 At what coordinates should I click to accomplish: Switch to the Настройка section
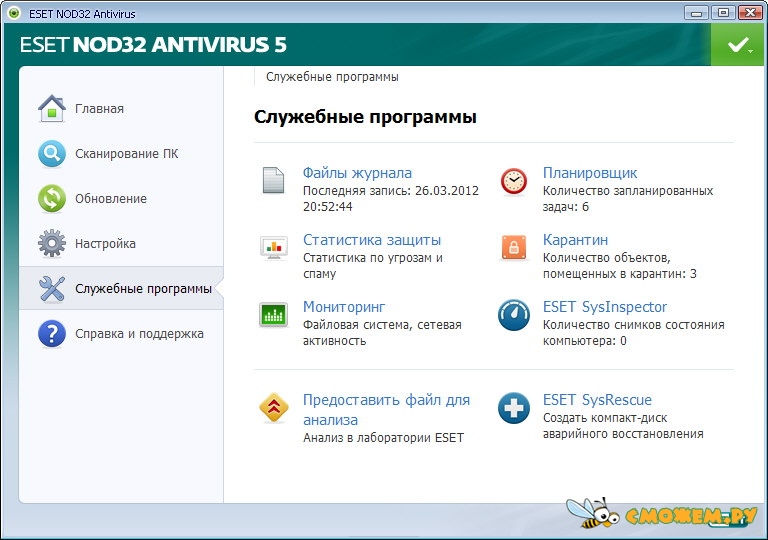coord(105,244)
